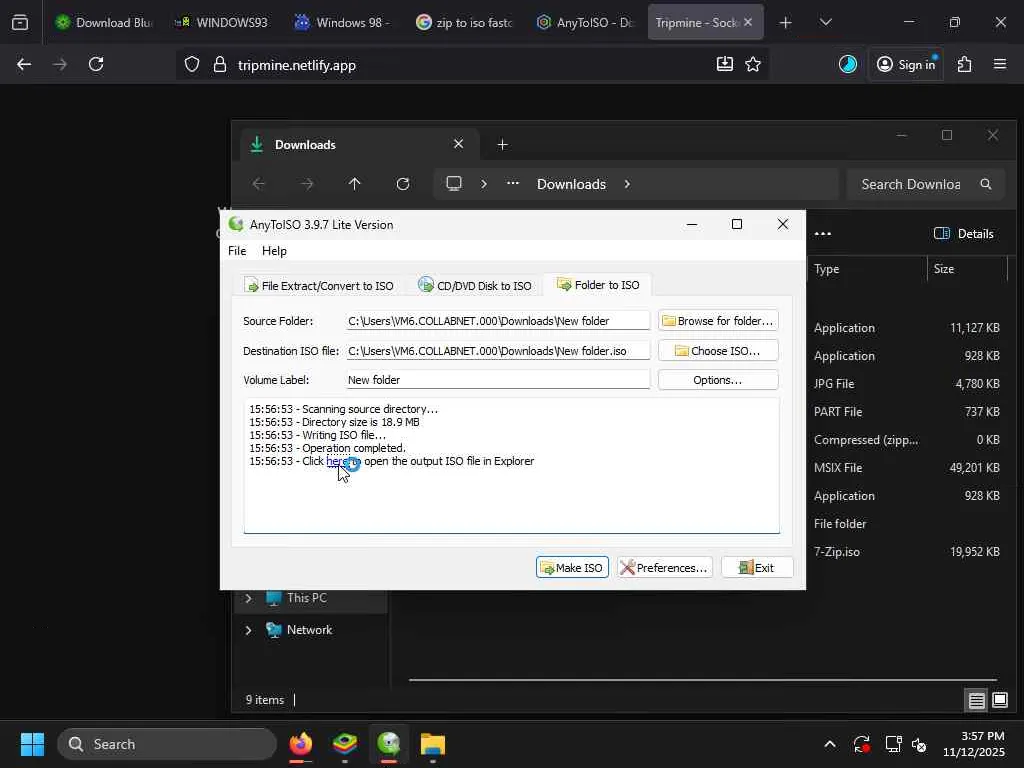Sort Explorer files by Size column
This screenshot has height=768, width=1024.
pyautogui.click(x=944, y=269)
